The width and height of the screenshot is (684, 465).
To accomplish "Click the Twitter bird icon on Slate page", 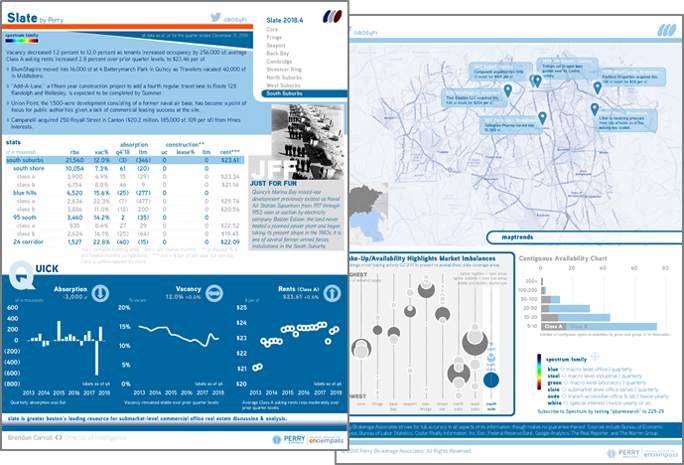I will (x=215, y=17).
